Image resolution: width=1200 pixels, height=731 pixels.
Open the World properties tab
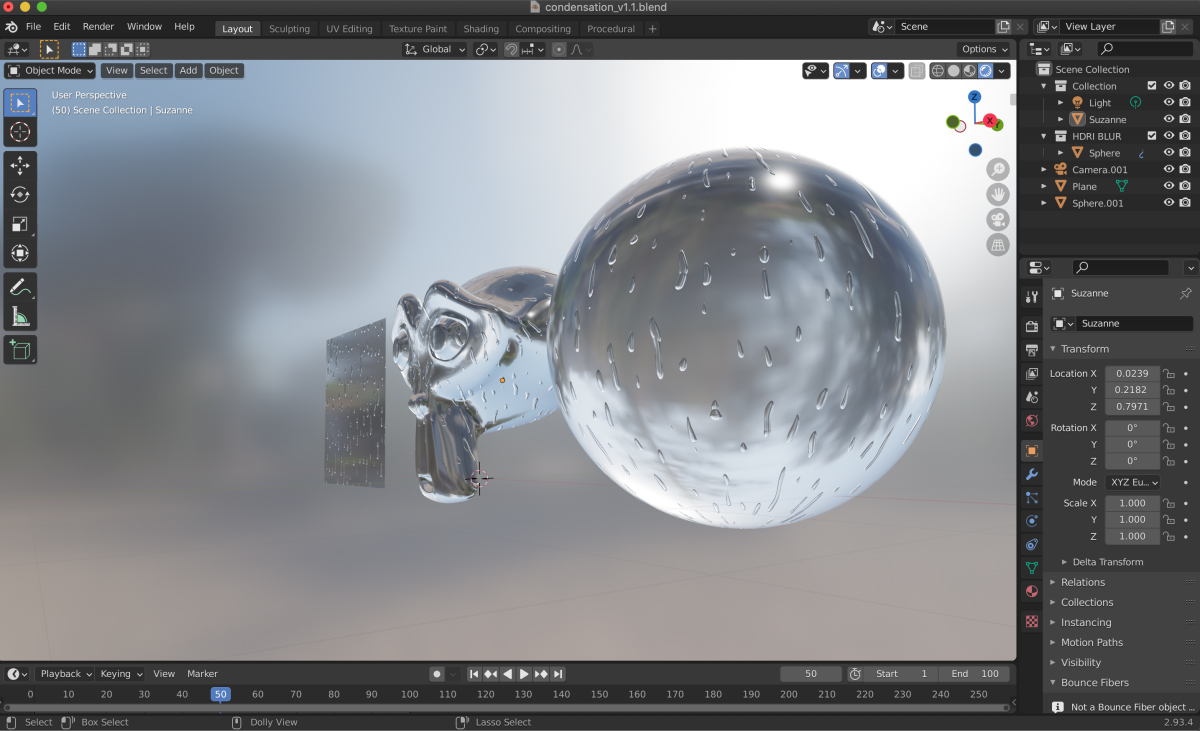1032,421
